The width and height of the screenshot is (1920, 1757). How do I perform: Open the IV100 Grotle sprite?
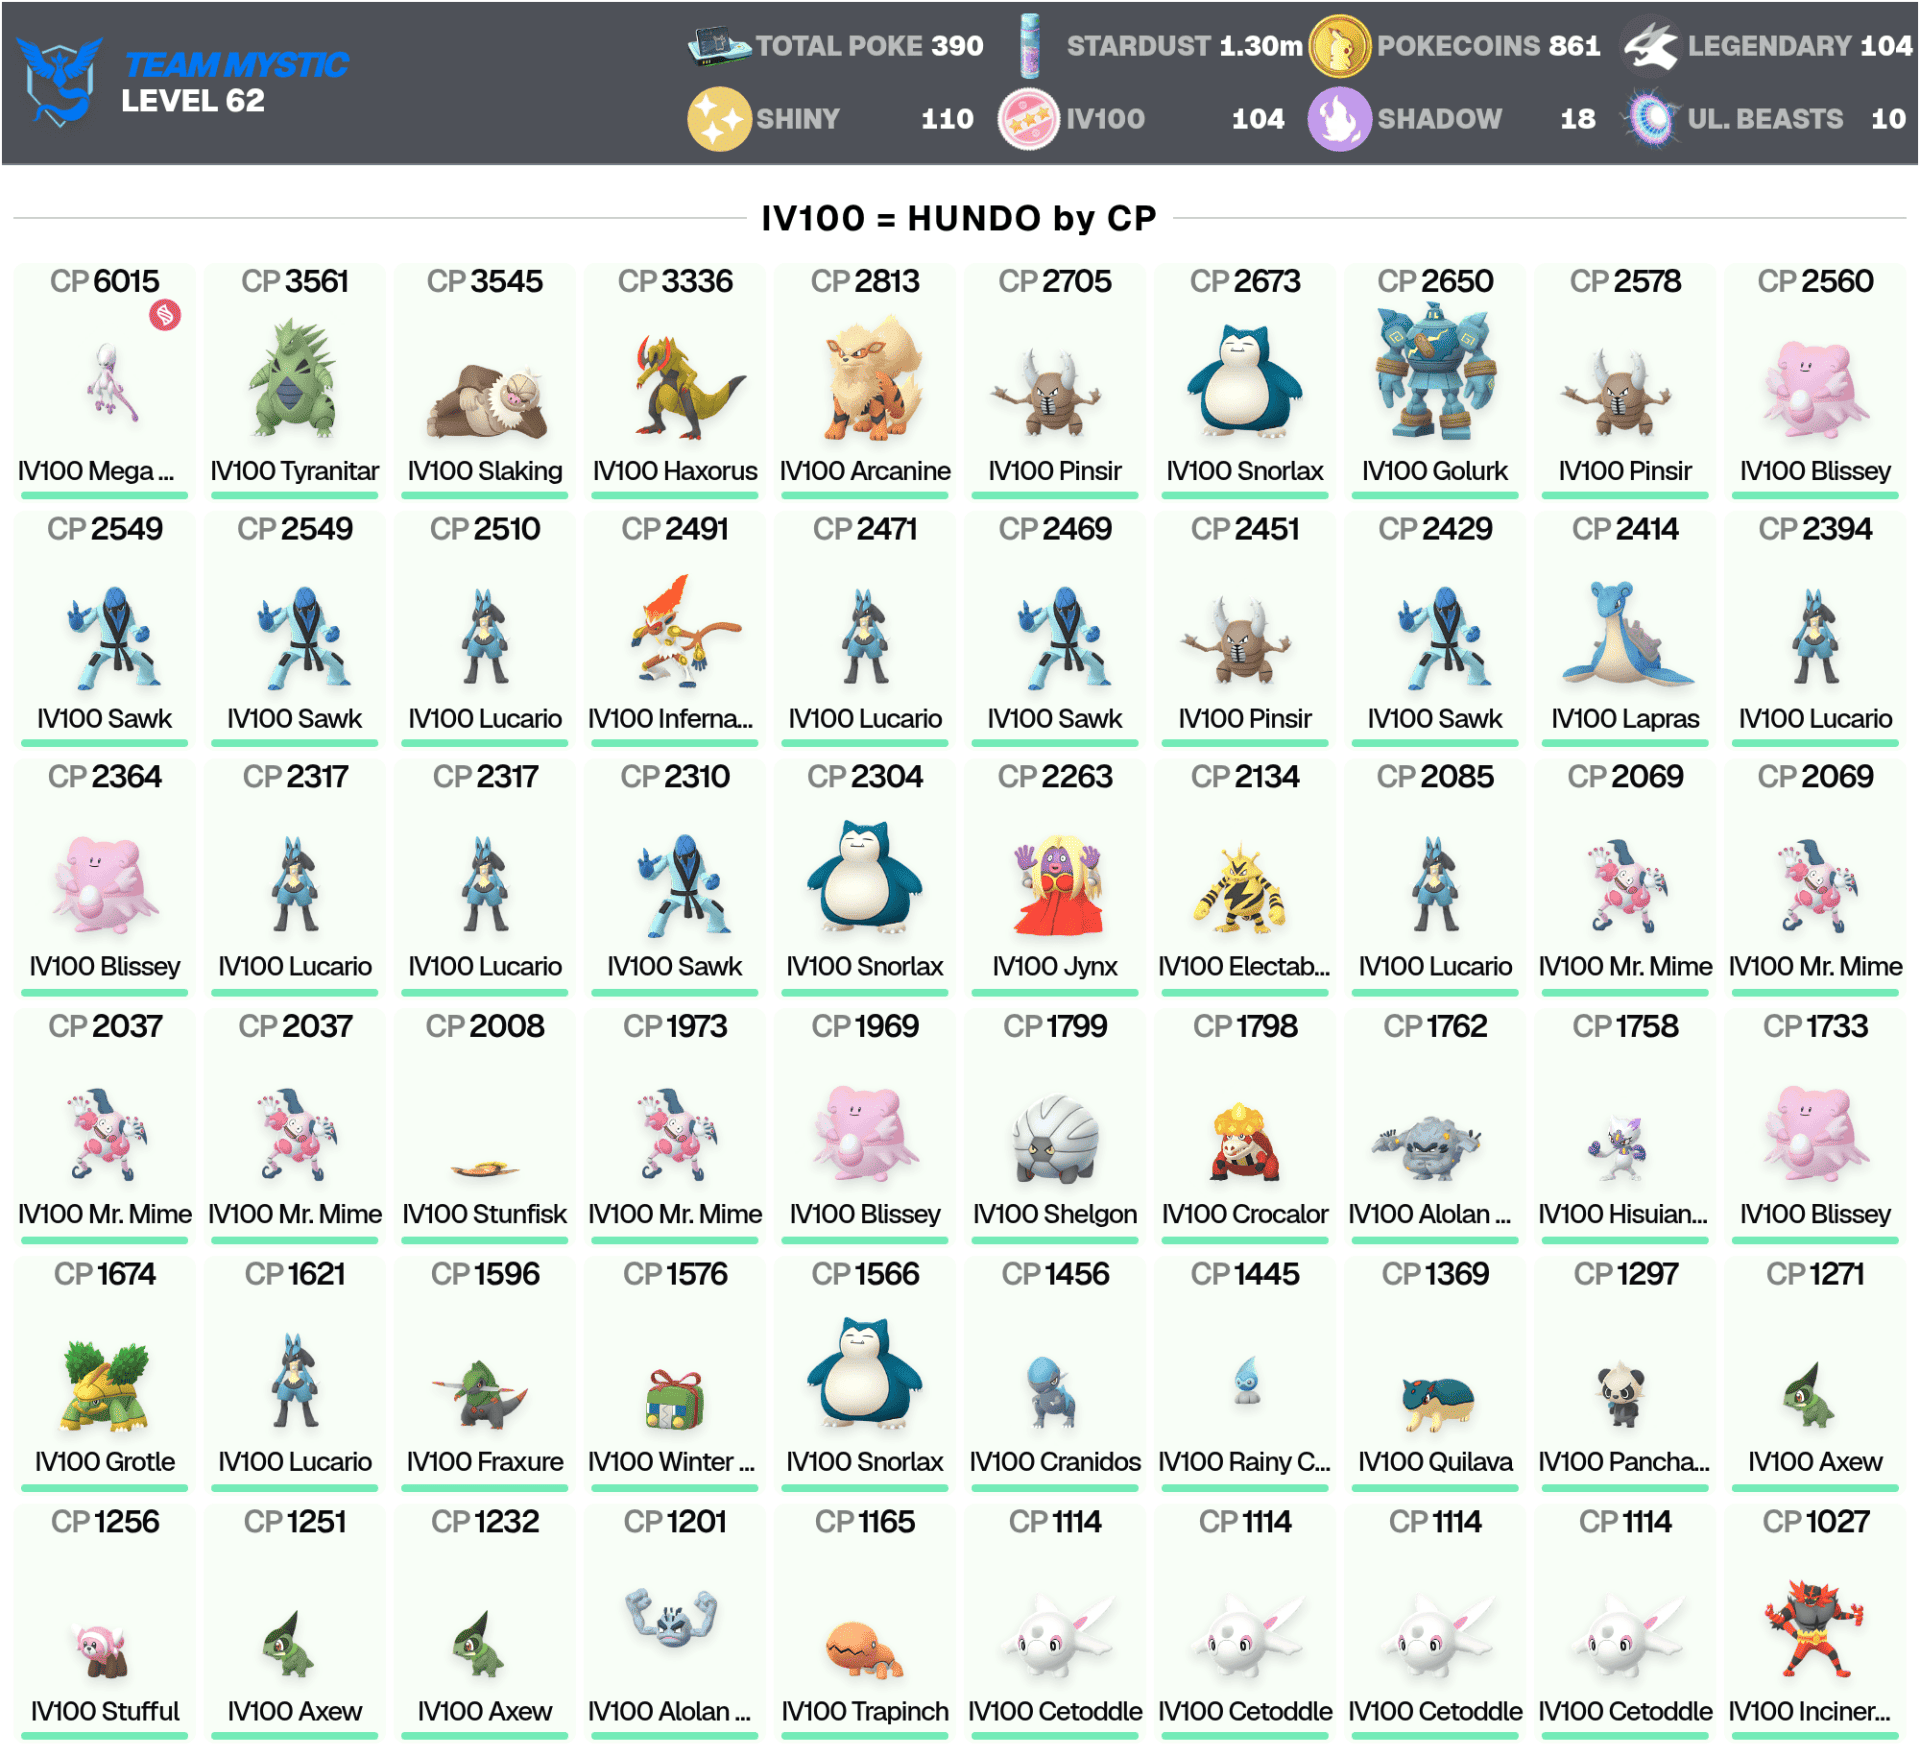point(105,1386)
